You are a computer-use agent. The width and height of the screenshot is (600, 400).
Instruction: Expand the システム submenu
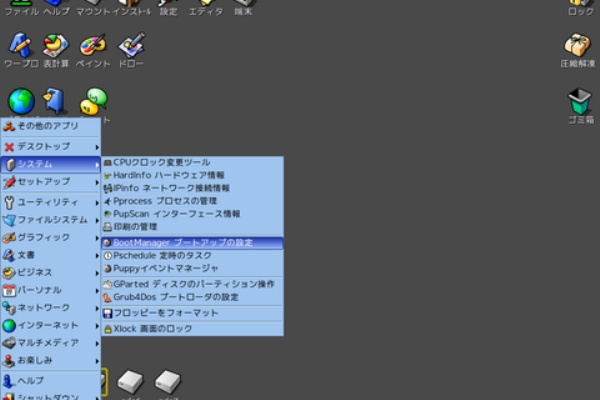[x=51, y=164]
